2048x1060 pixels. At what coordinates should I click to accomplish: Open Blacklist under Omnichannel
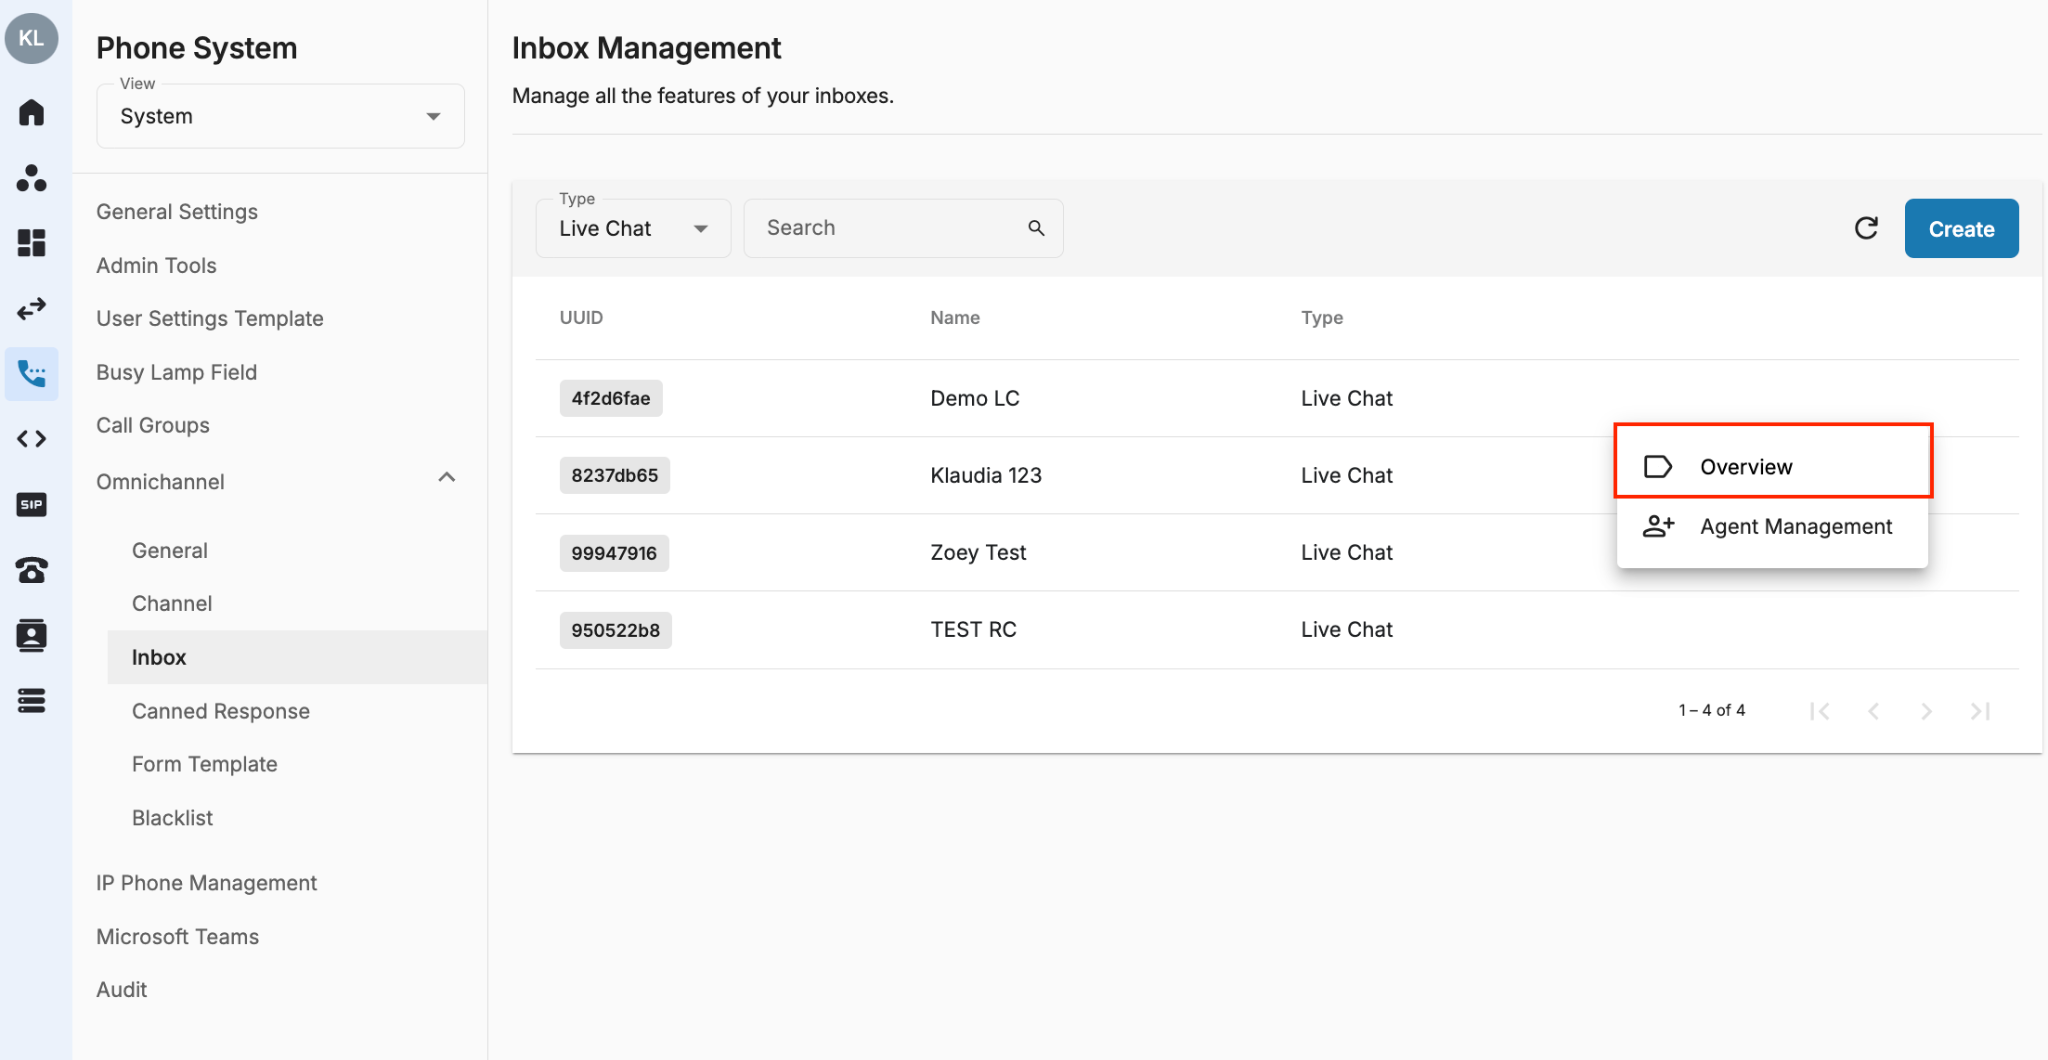172,818
